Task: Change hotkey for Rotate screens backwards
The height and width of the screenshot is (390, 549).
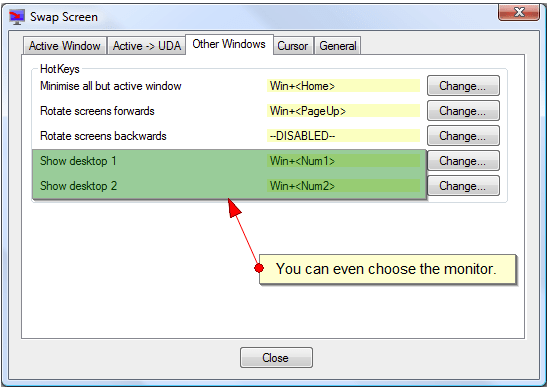Action: click(463, 136)
